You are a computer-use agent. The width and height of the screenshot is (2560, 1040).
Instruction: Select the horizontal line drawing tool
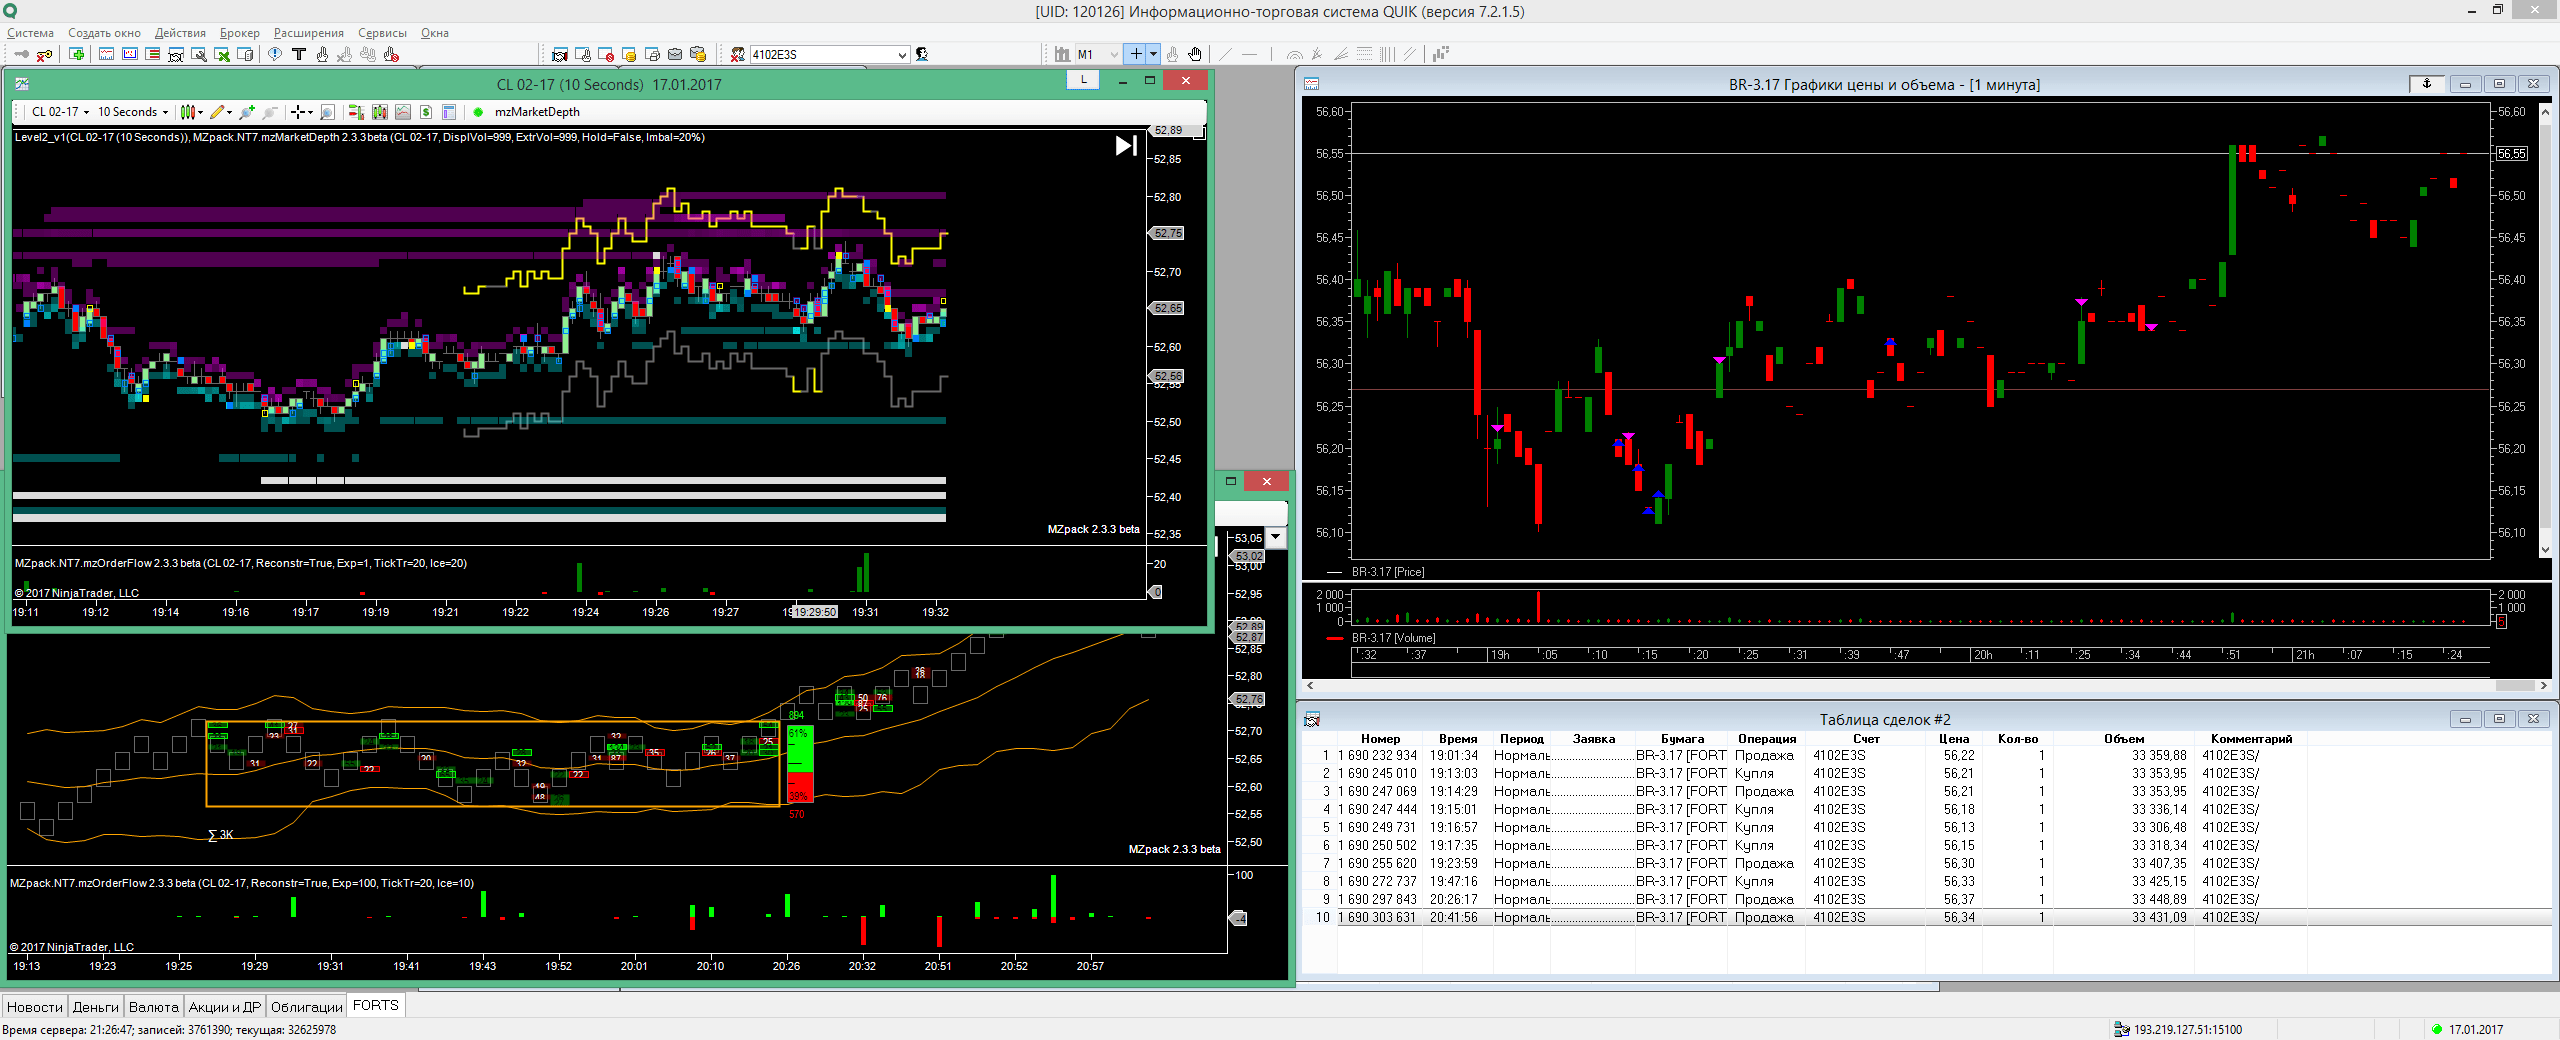pos(1249,54)
